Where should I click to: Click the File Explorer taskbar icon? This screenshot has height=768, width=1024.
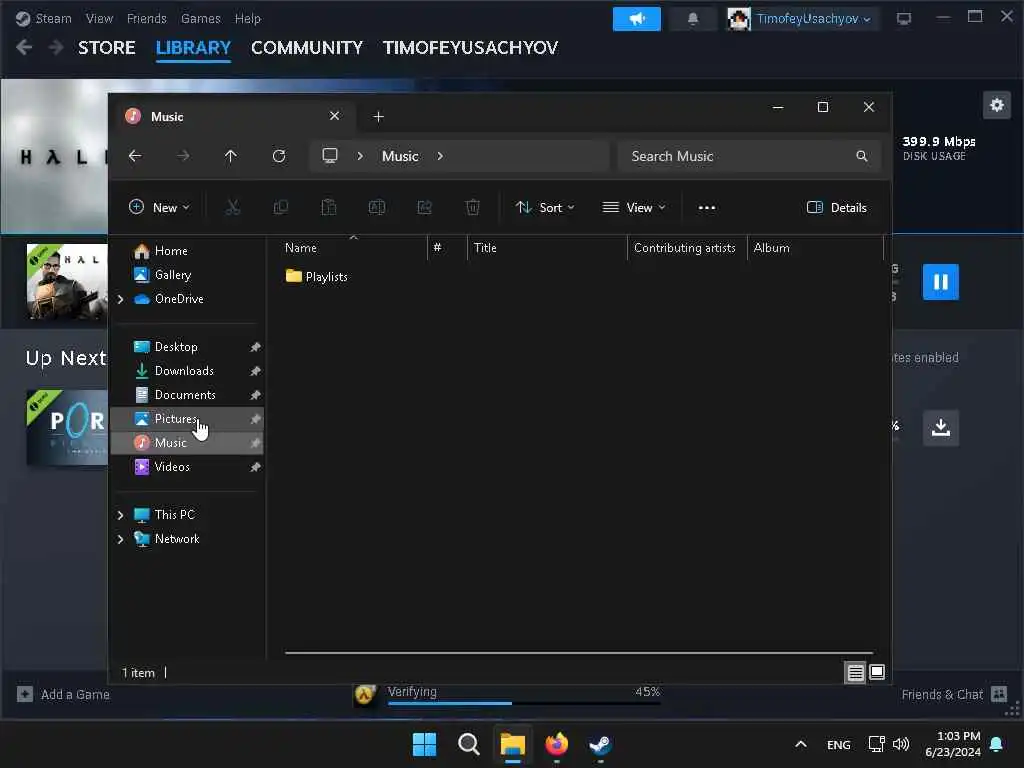click(513, 744)
